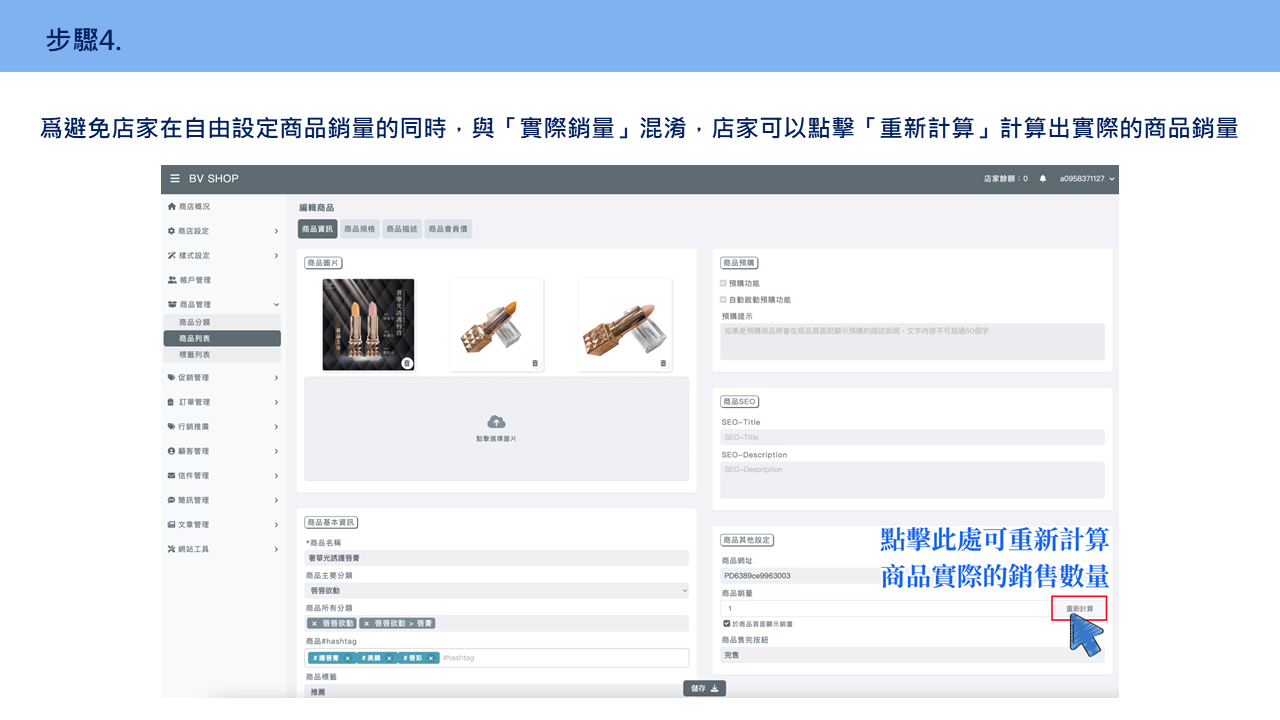Delete the dark twin-lipstick product image

pos(407,363)
